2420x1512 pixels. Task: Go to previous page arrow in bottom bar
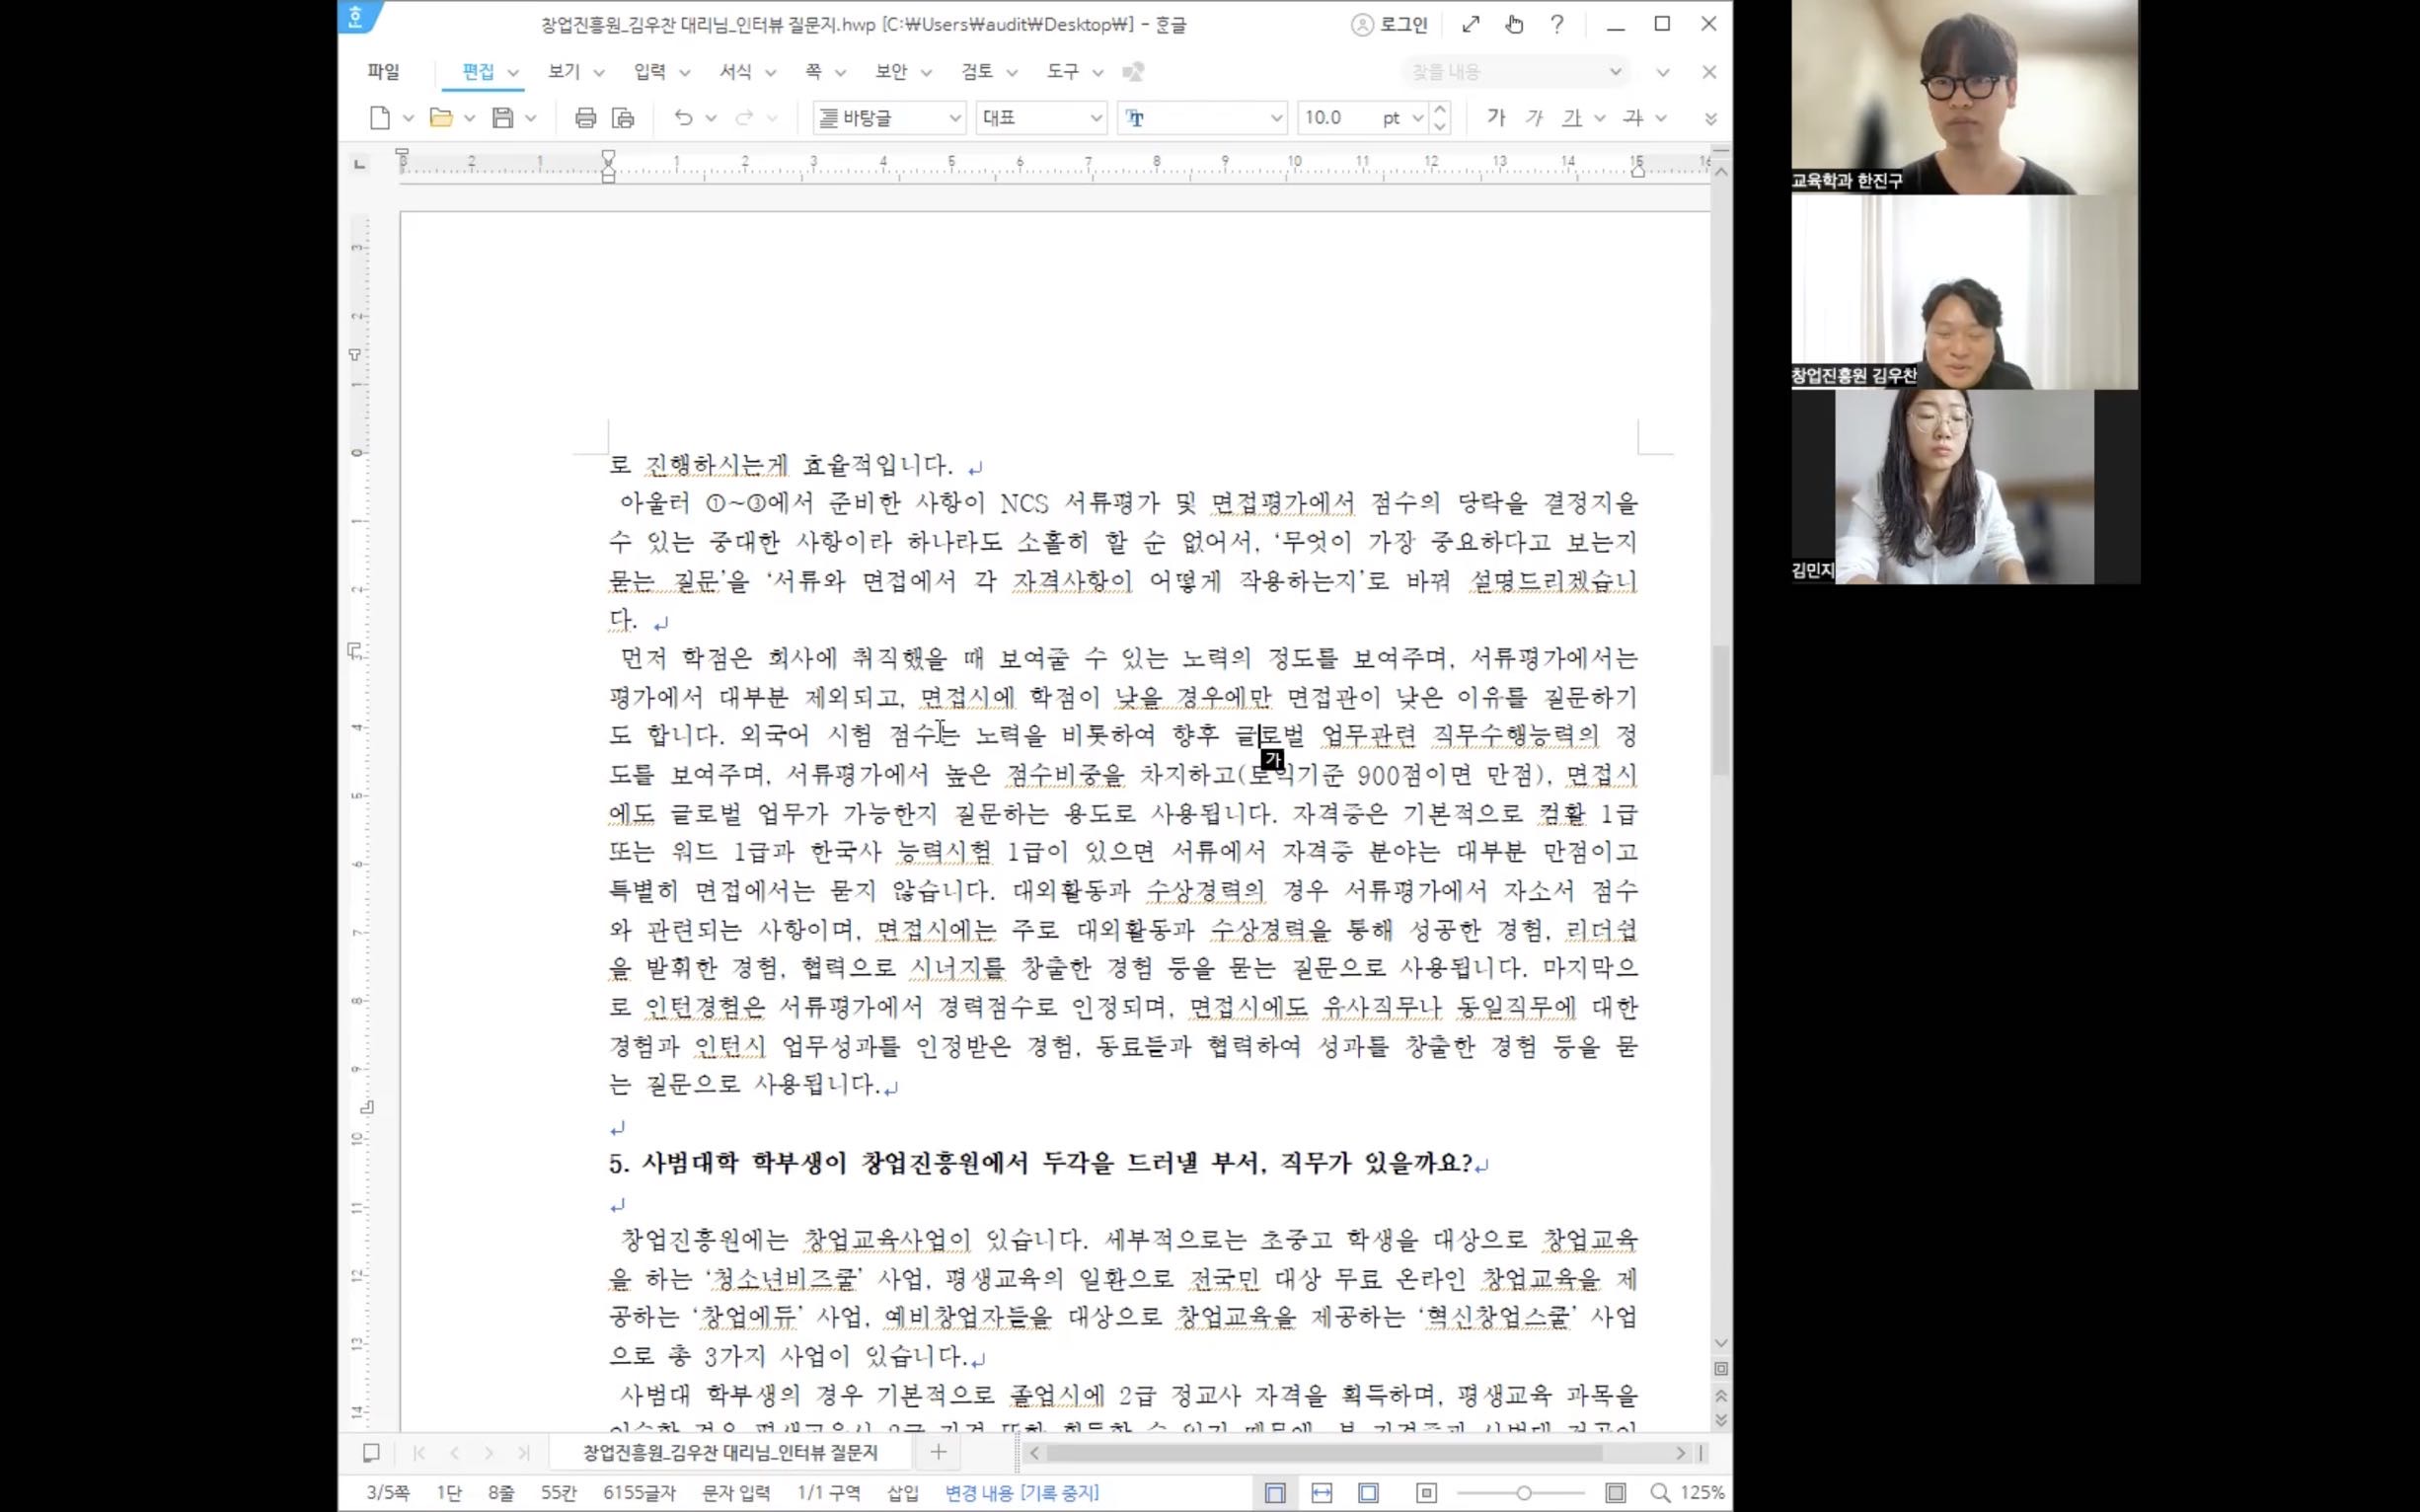pyautogui.click(x=455, y=1453)
